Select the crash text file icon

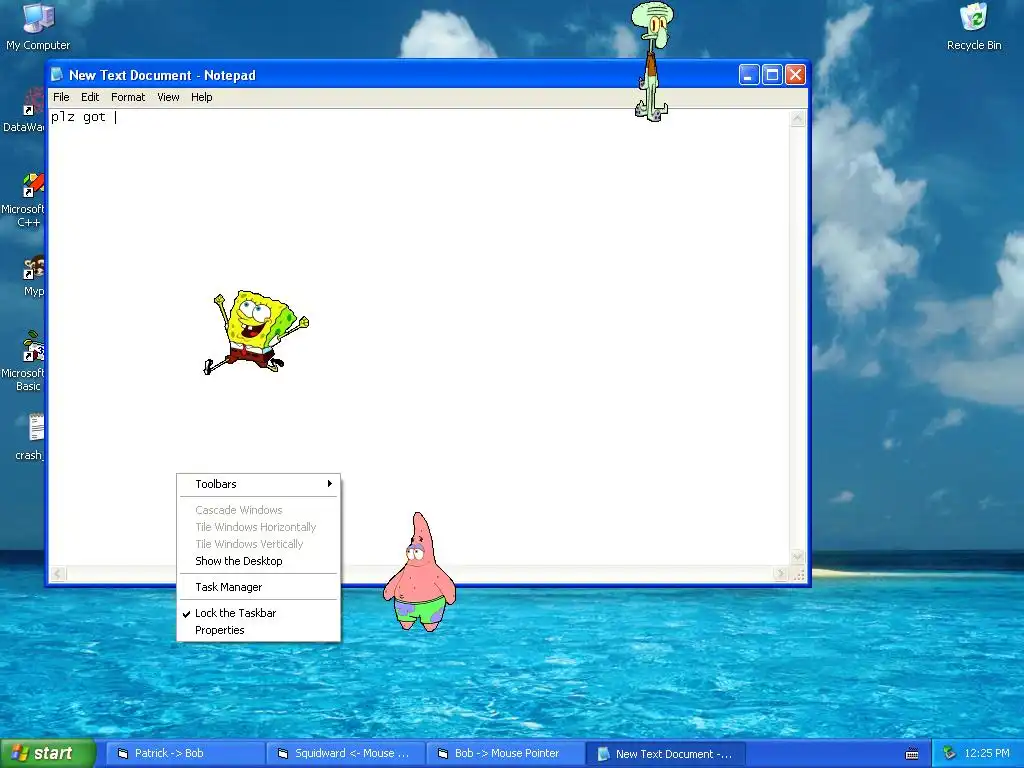point(31,436)
